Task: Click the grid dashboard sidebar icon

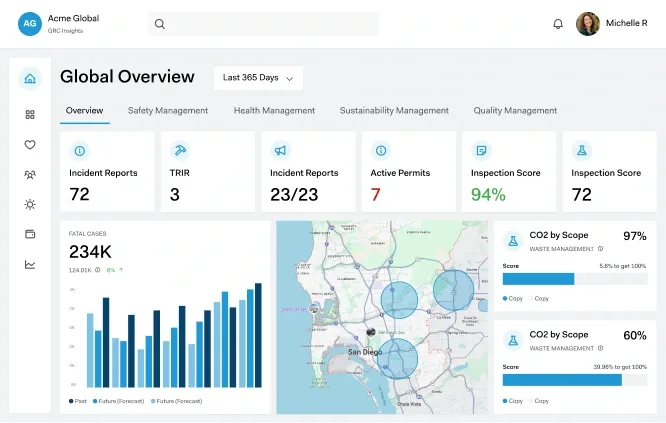Action: point(30,114)
